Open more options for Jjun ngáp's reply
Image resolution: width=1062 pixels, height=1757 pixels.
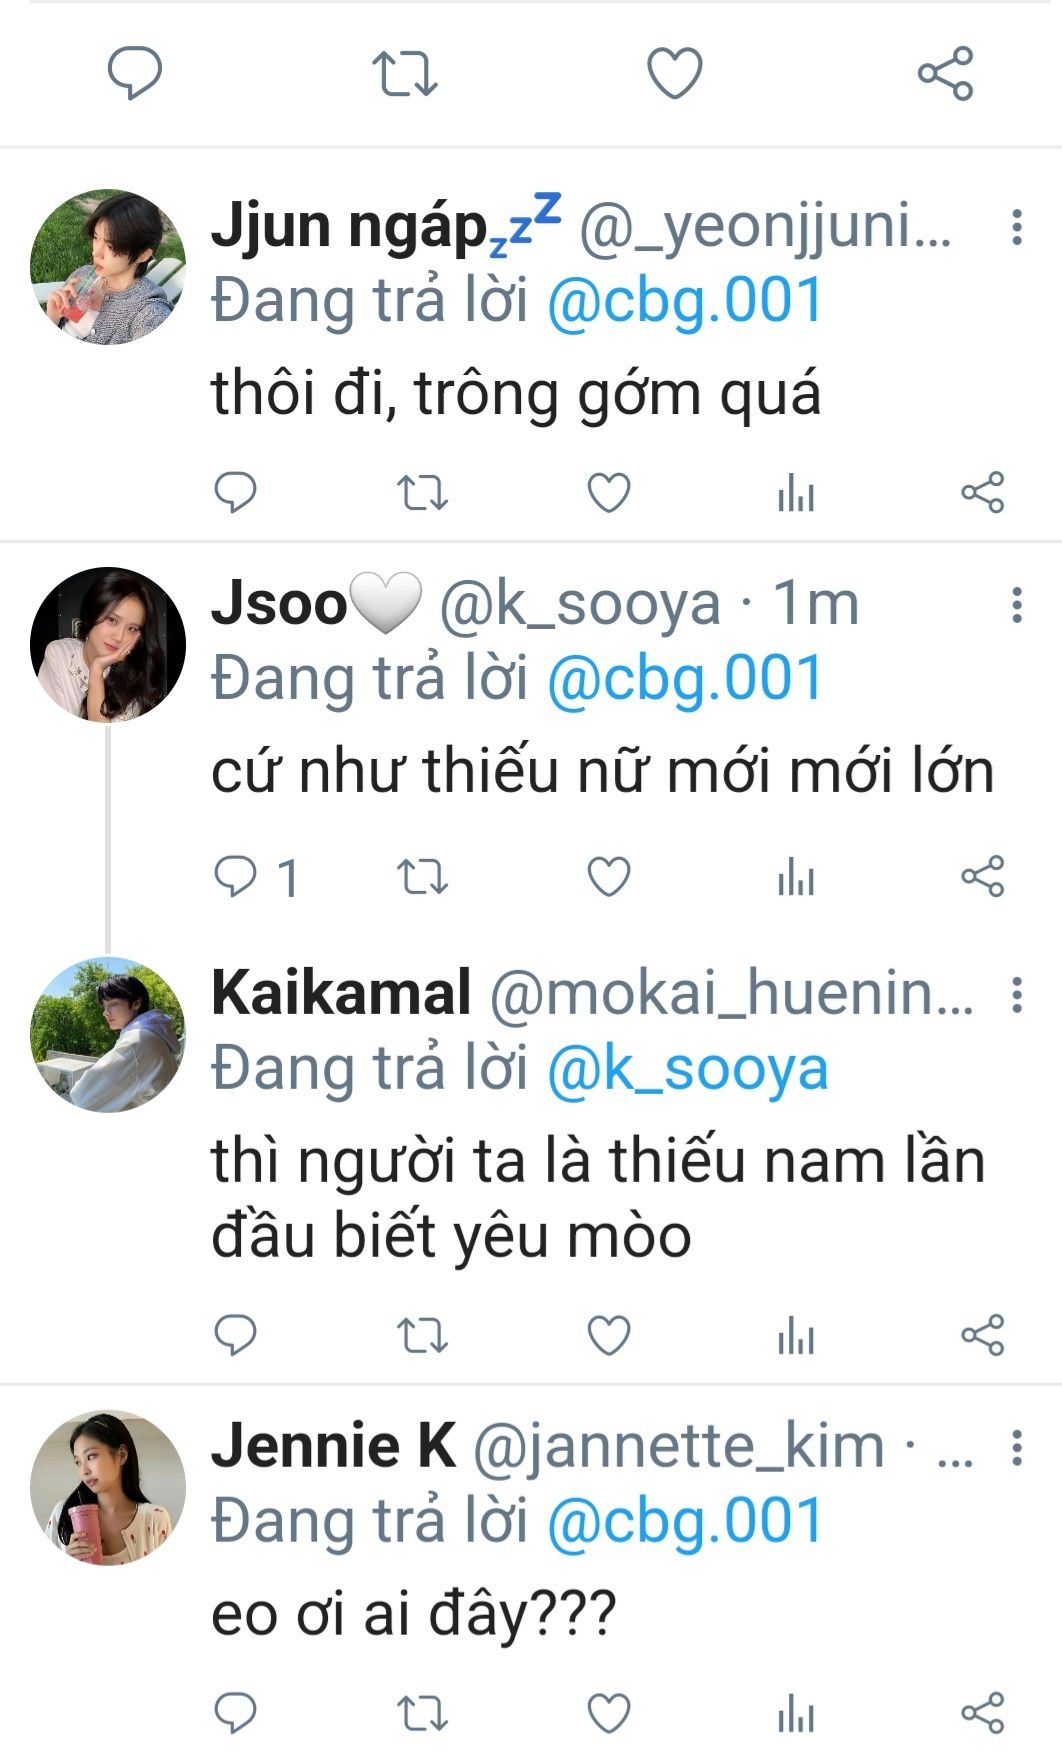(1017, 228)
